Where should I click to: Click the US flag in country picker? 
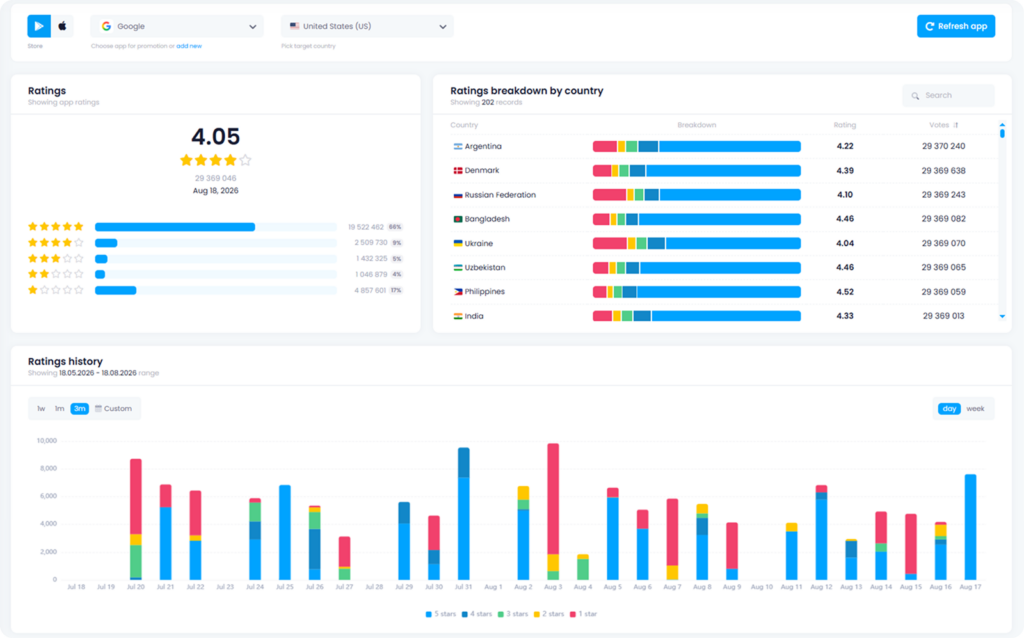(x=295, y=26)
